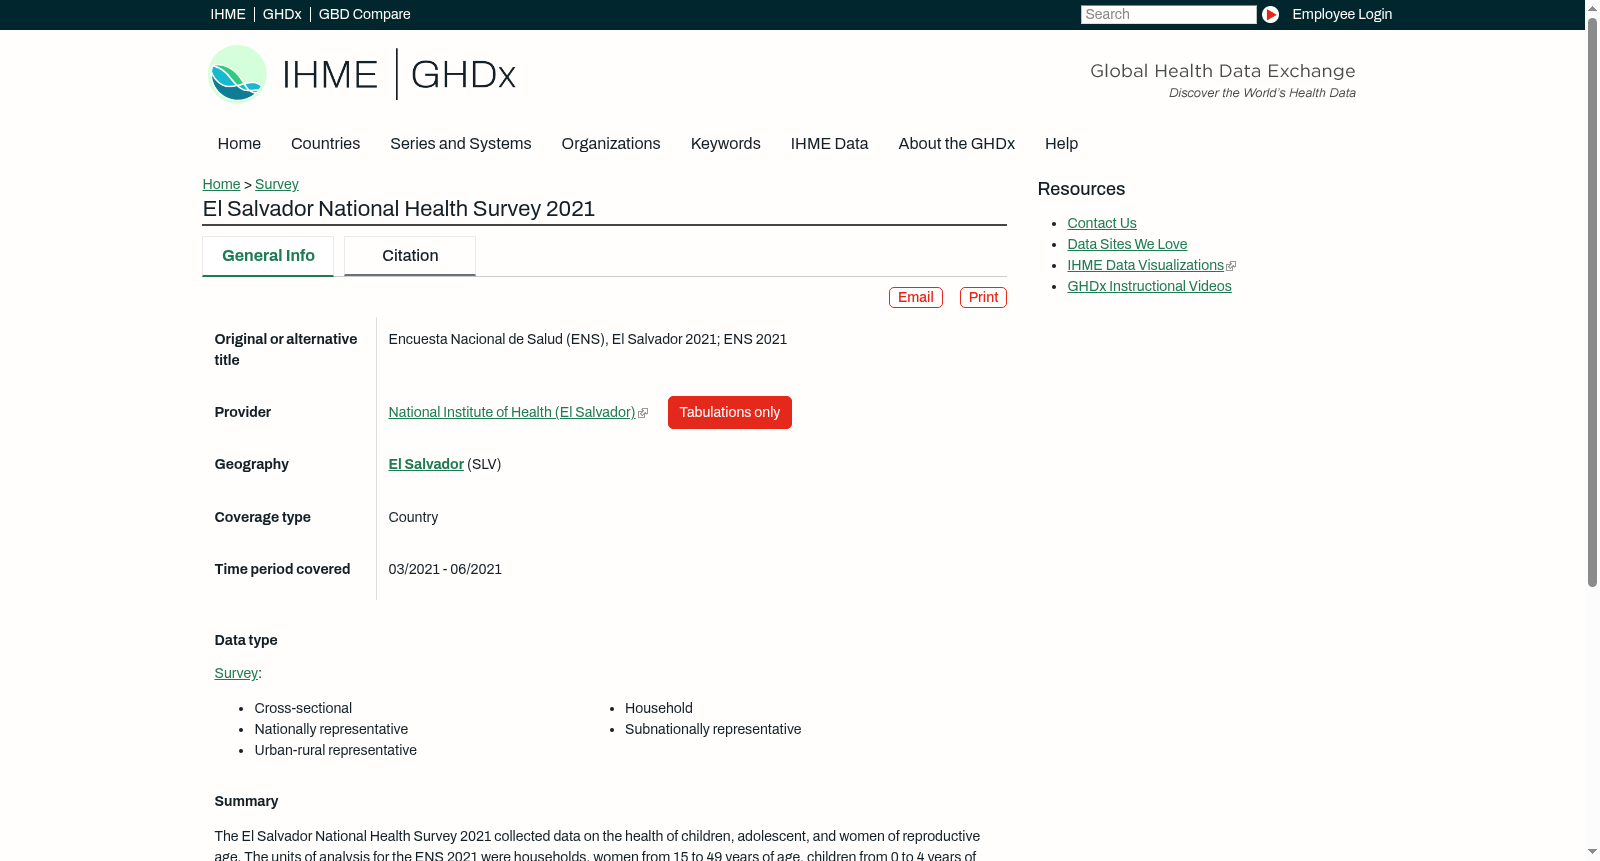Viewport: 1600px width, 861px height.
Task: Open About the GHDx menu item
Action: click(956, 144)
